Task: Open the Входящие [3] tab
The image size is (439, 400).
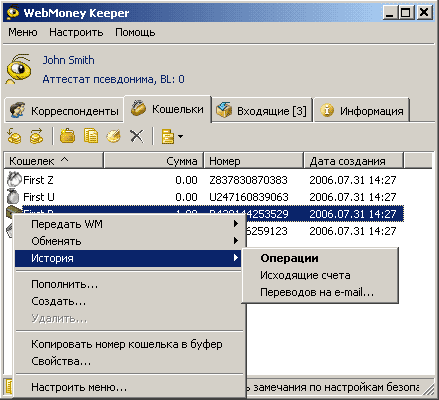Action: coord(262,110)
